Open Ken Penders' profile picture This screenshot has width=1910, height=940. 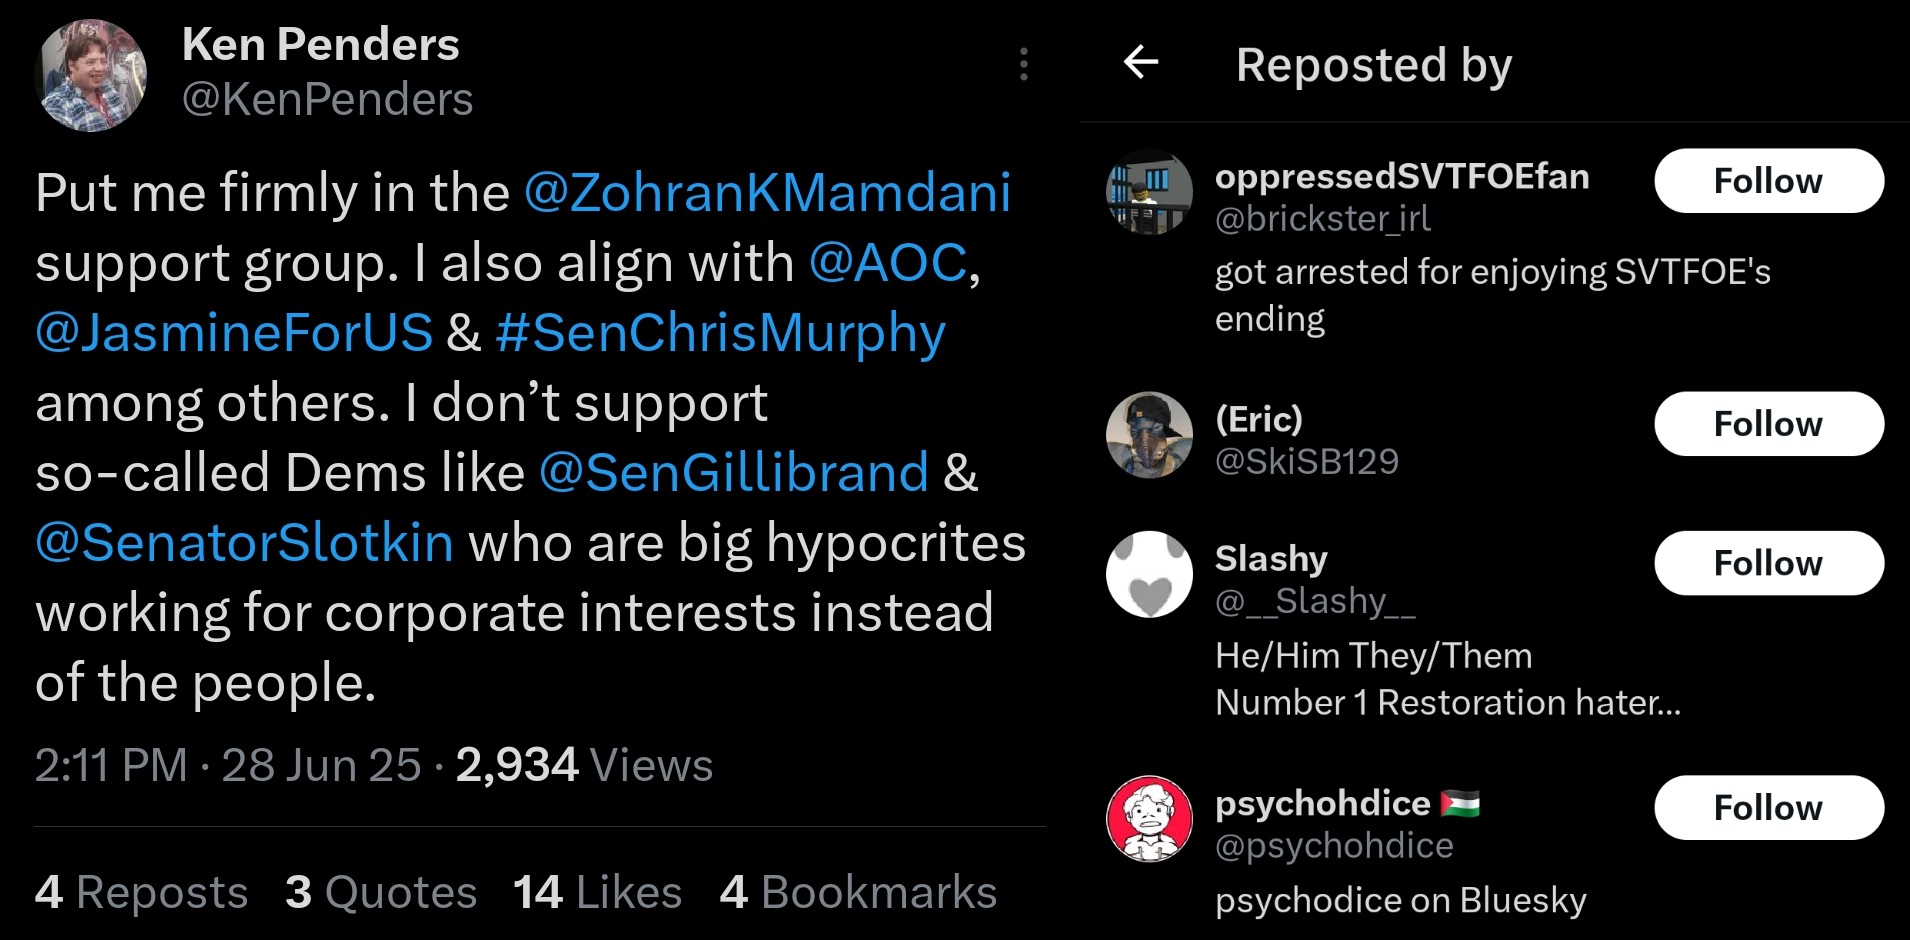pyautogui.click(x=91, y=75)
